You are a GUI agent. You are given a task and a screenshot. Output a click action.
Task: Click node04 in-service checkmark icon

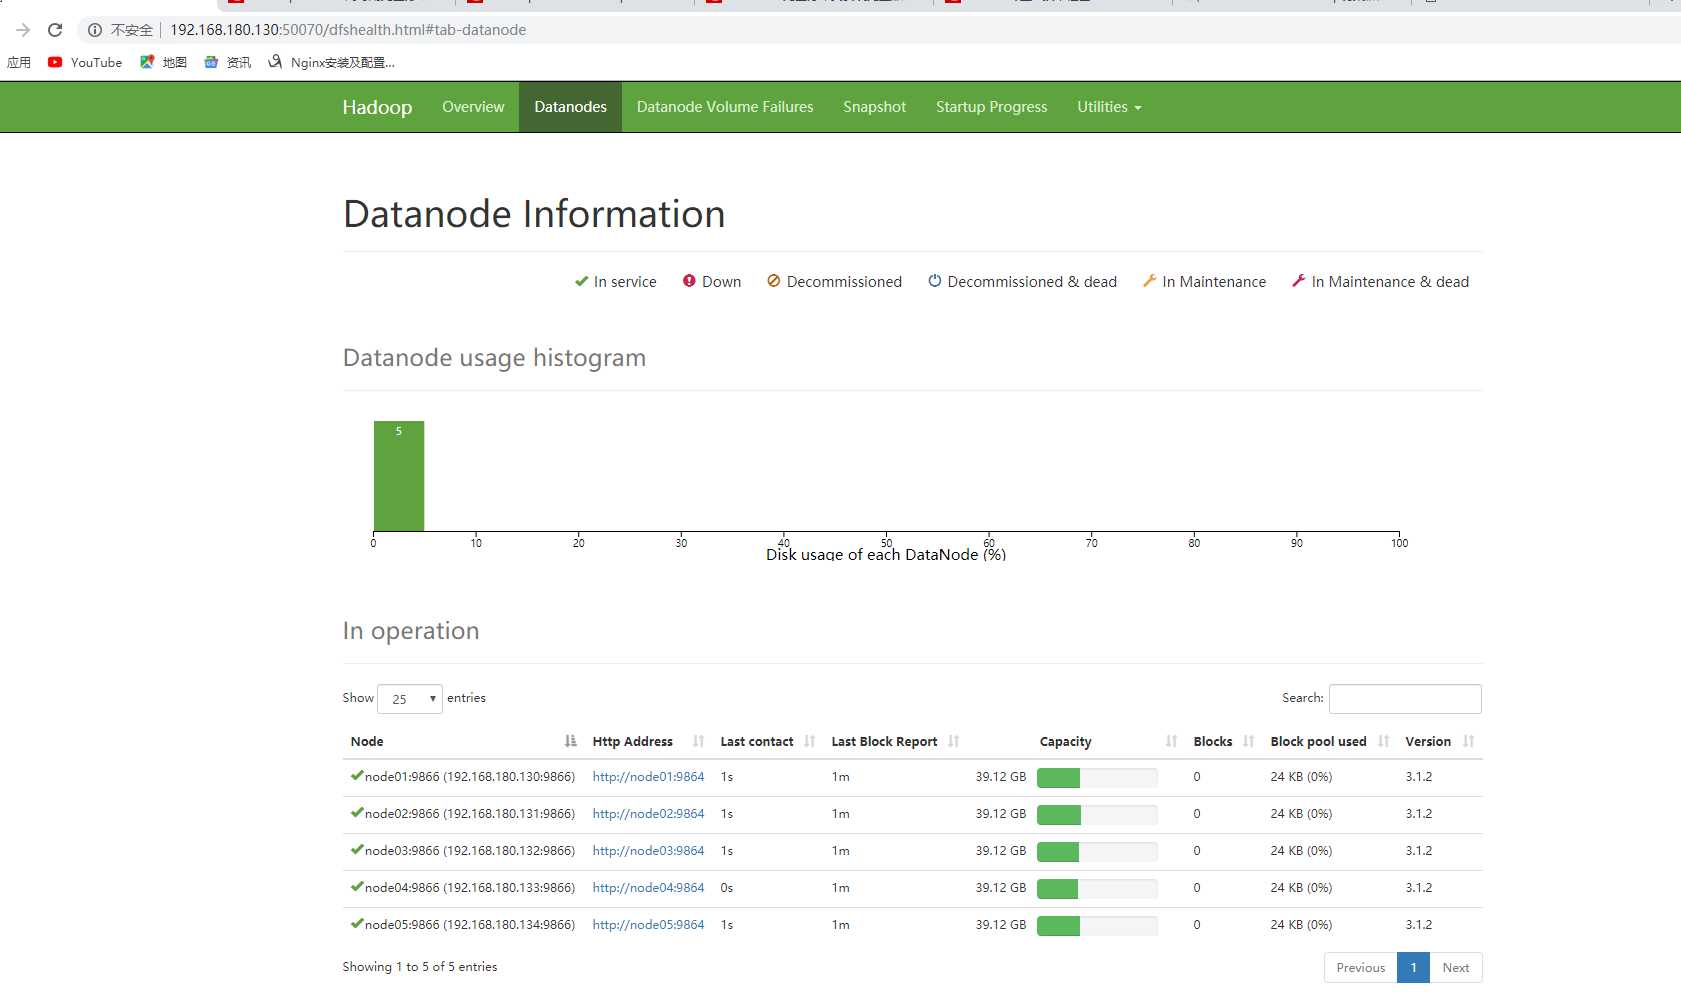click(x=357, y=886)
